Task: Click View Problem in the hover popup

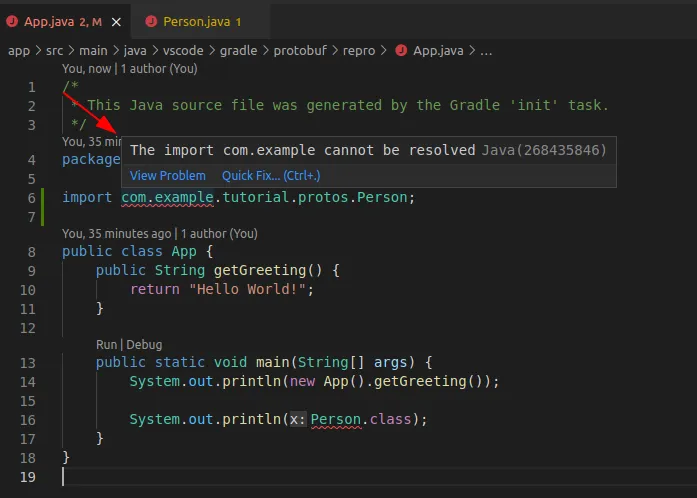Action: 168,176
